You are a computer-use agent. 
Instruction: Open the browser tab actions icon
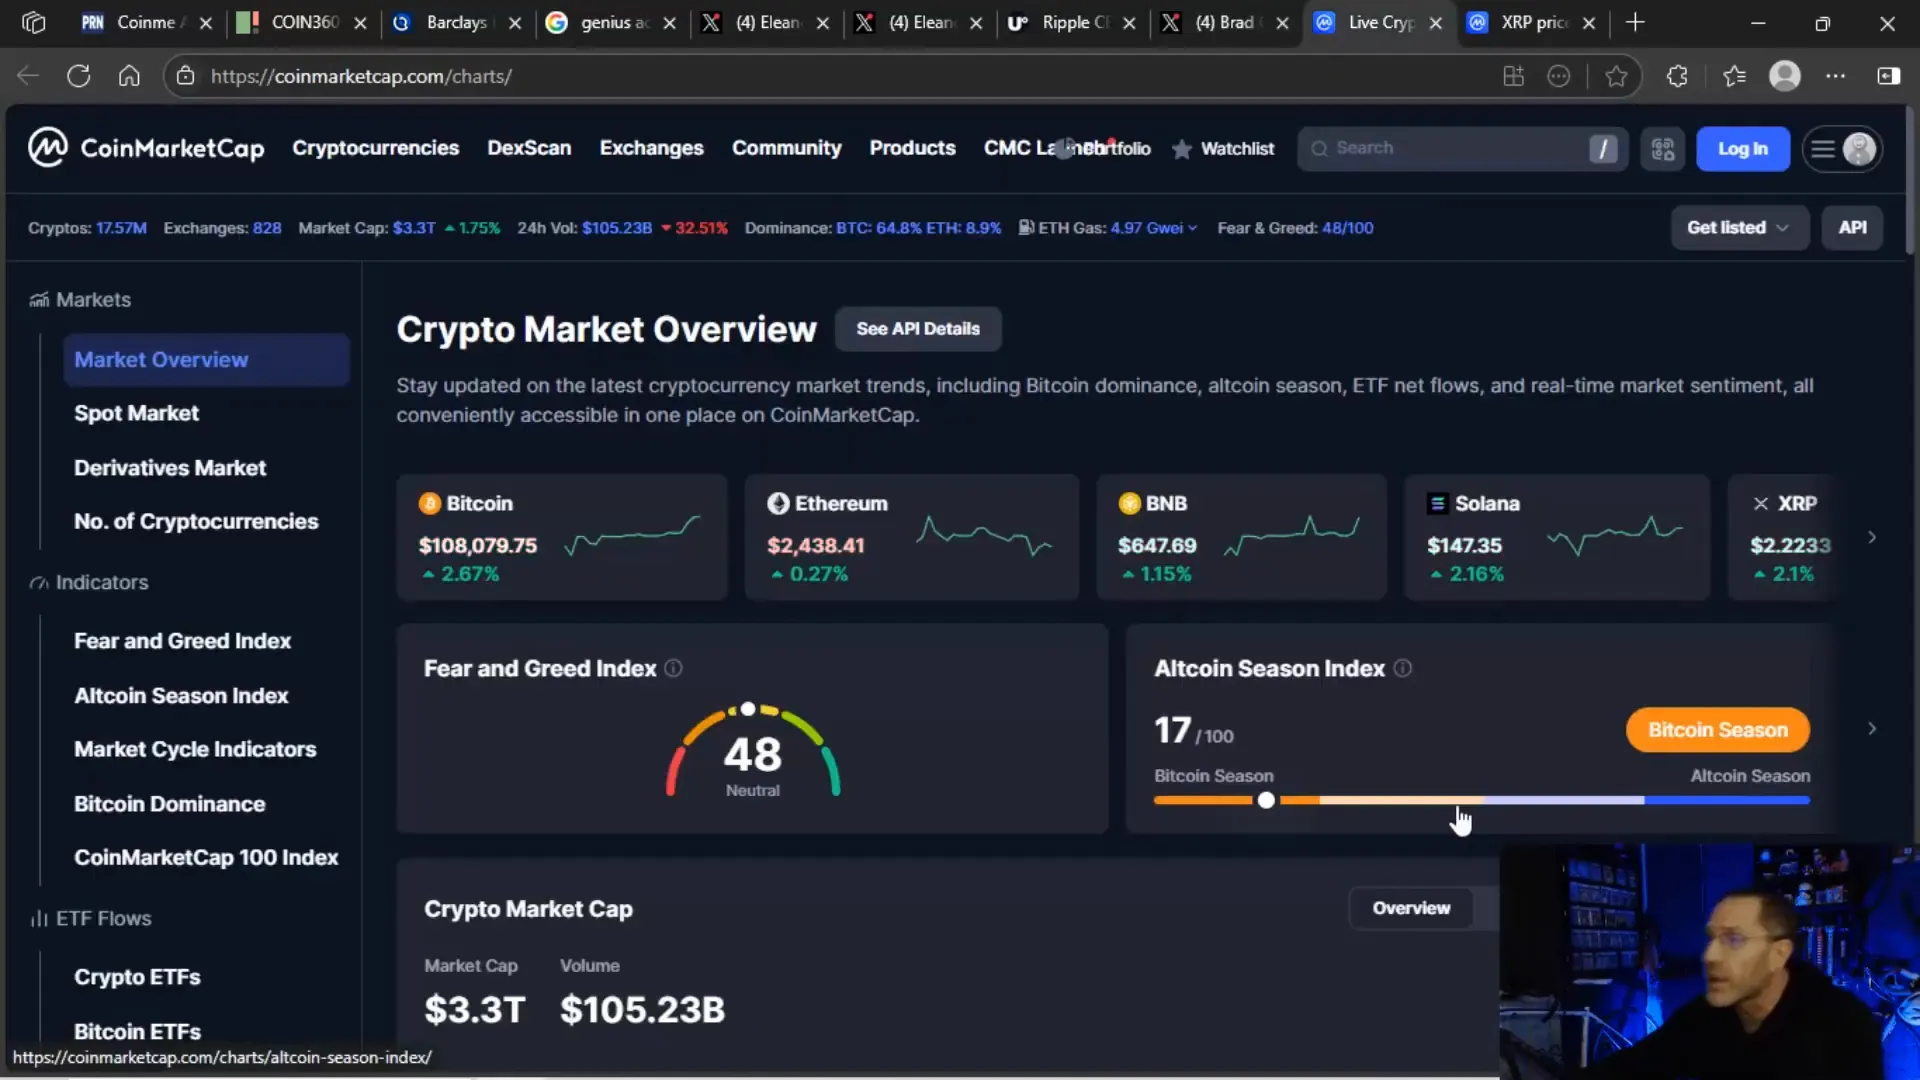tap(33, 22)
